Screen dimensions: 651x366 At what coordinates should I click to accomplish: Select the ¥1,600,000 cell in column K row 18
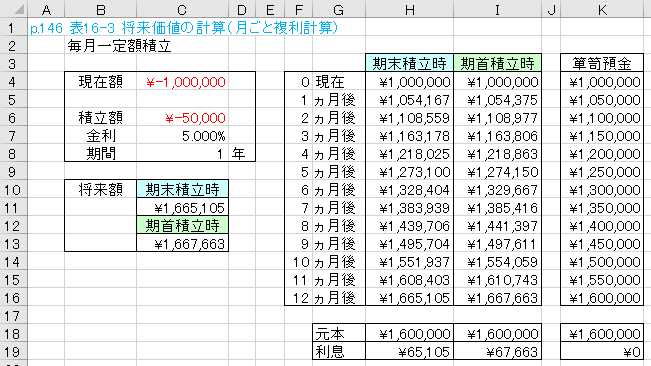(602, 333)
